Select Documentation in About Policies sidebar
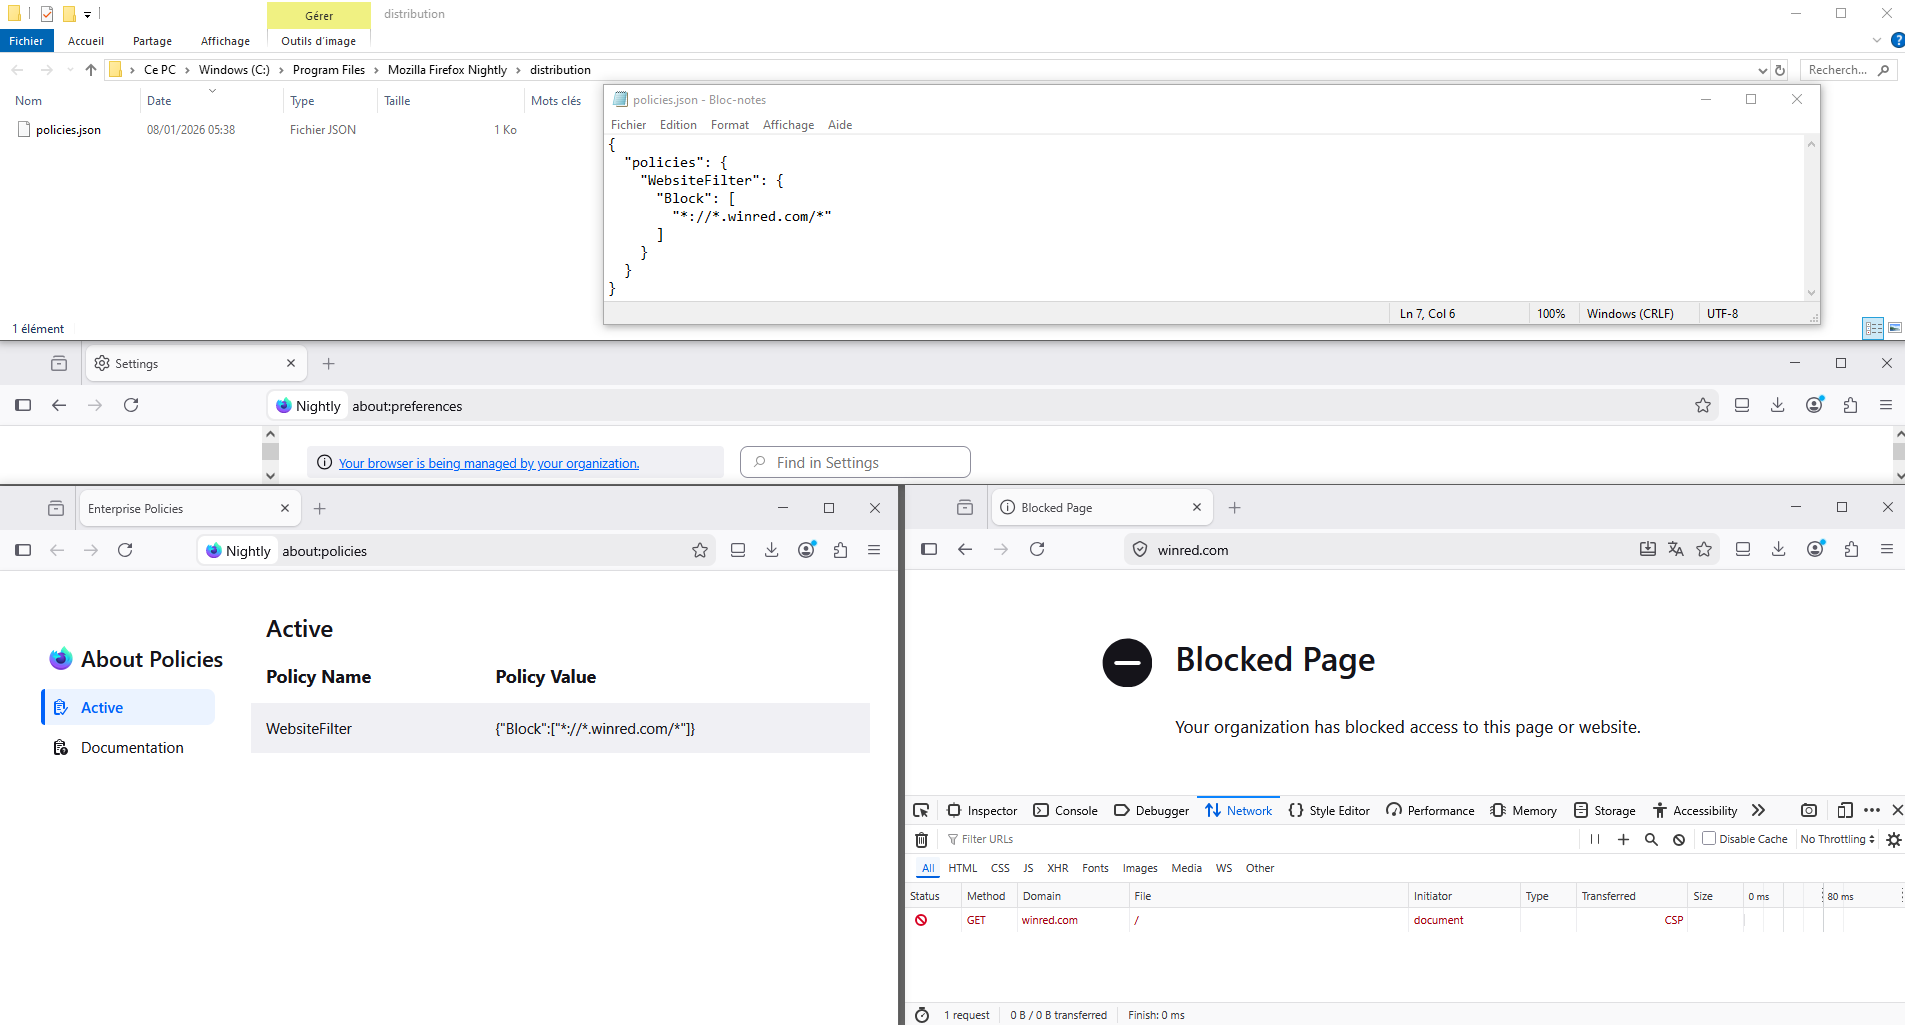This screenshot has width=1905, height=1025. tap(132, 748)
